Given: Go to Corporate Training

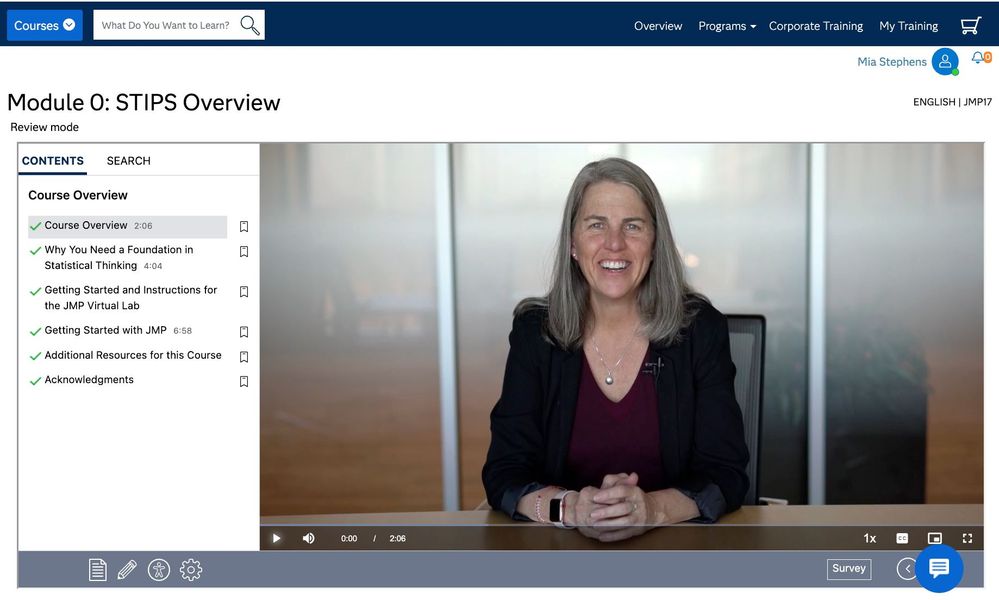Looking at the screenshot, I should pyautogui.click(x=816, y=26).
